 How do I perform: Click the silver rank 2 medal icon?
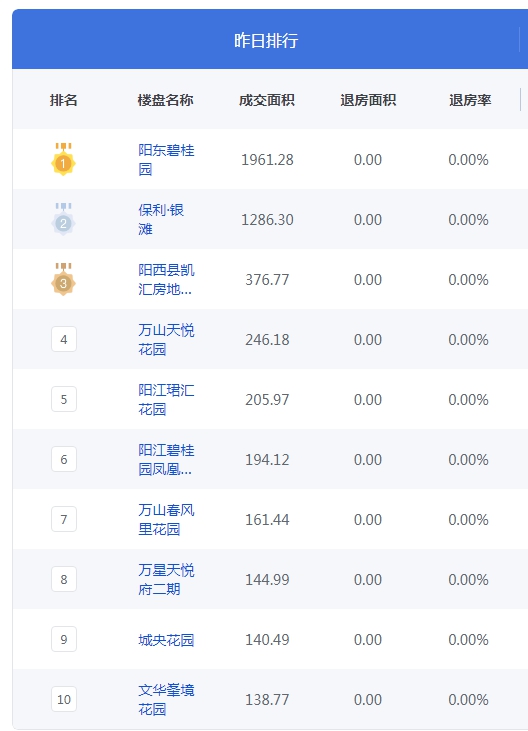point(63,219)
